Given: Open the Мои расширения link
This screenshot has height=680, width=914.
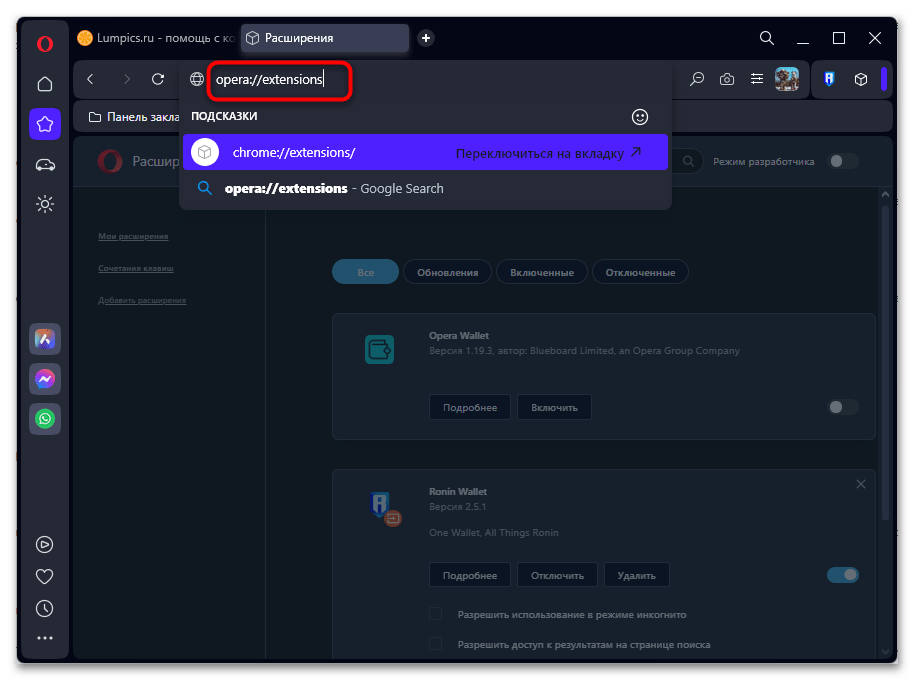Looking at the screenshot, I should click(x=133, y=237).
